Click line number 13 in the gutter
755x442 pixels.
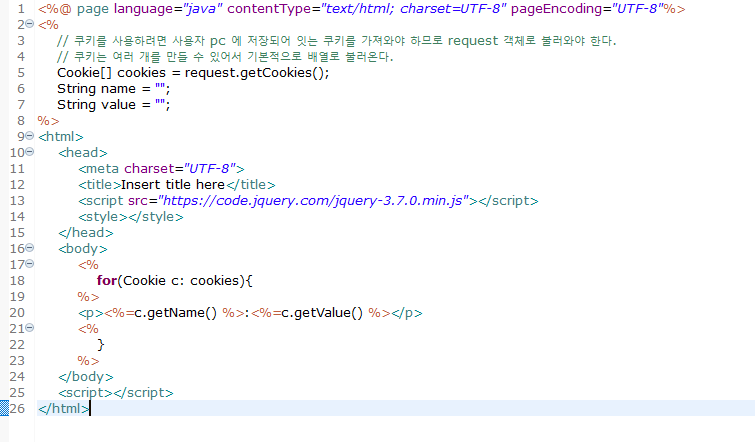tap(17, 201)
